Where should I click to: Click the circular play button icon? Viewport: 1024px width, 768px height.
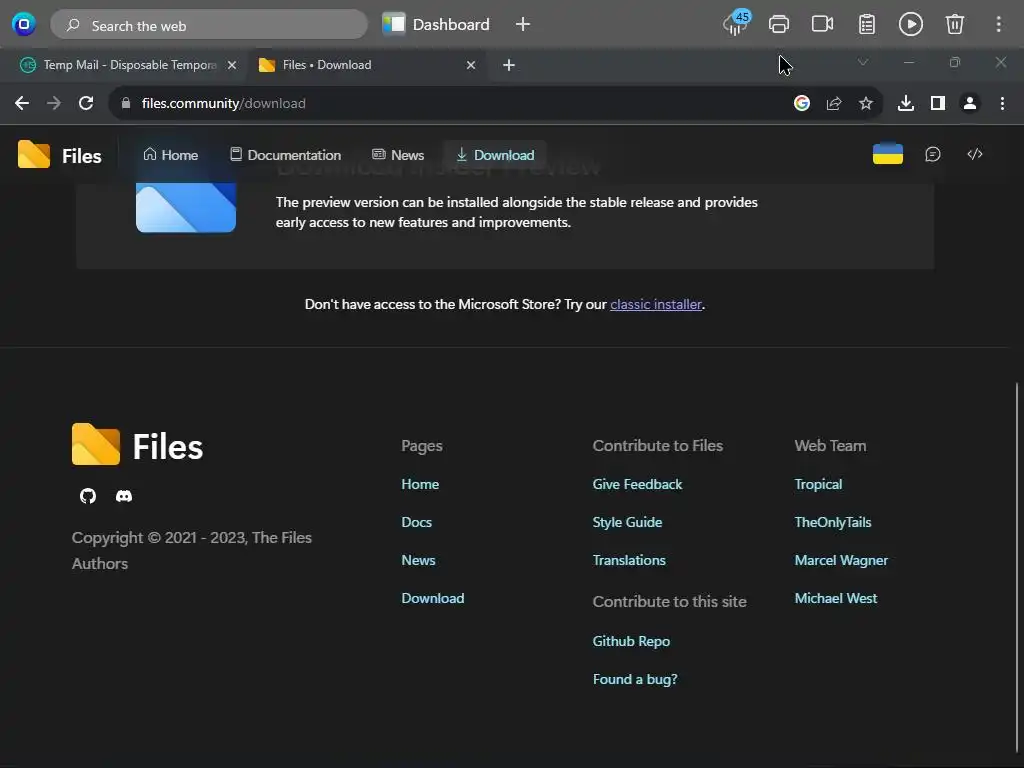click(910, 24)
